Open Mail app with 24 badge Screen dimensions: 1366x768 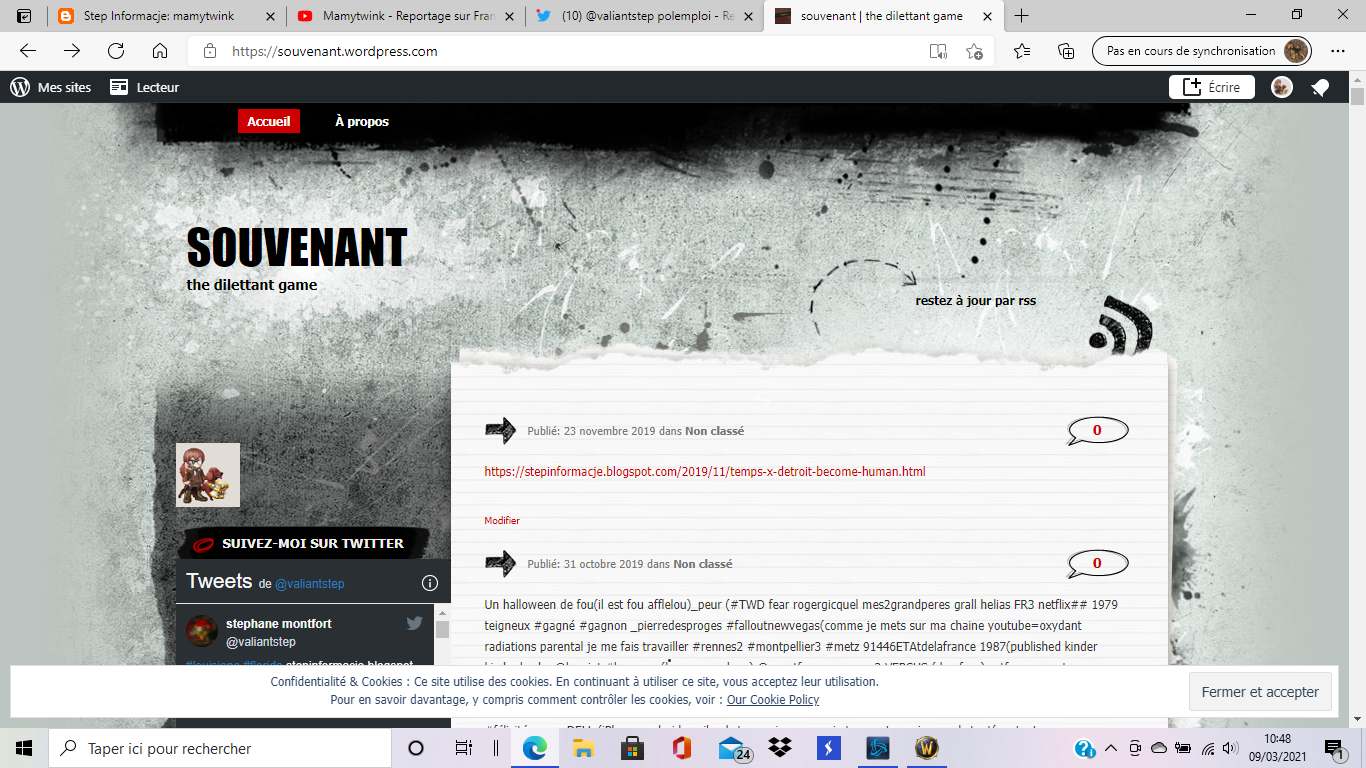pyautogui.click(x=733, y=749)
